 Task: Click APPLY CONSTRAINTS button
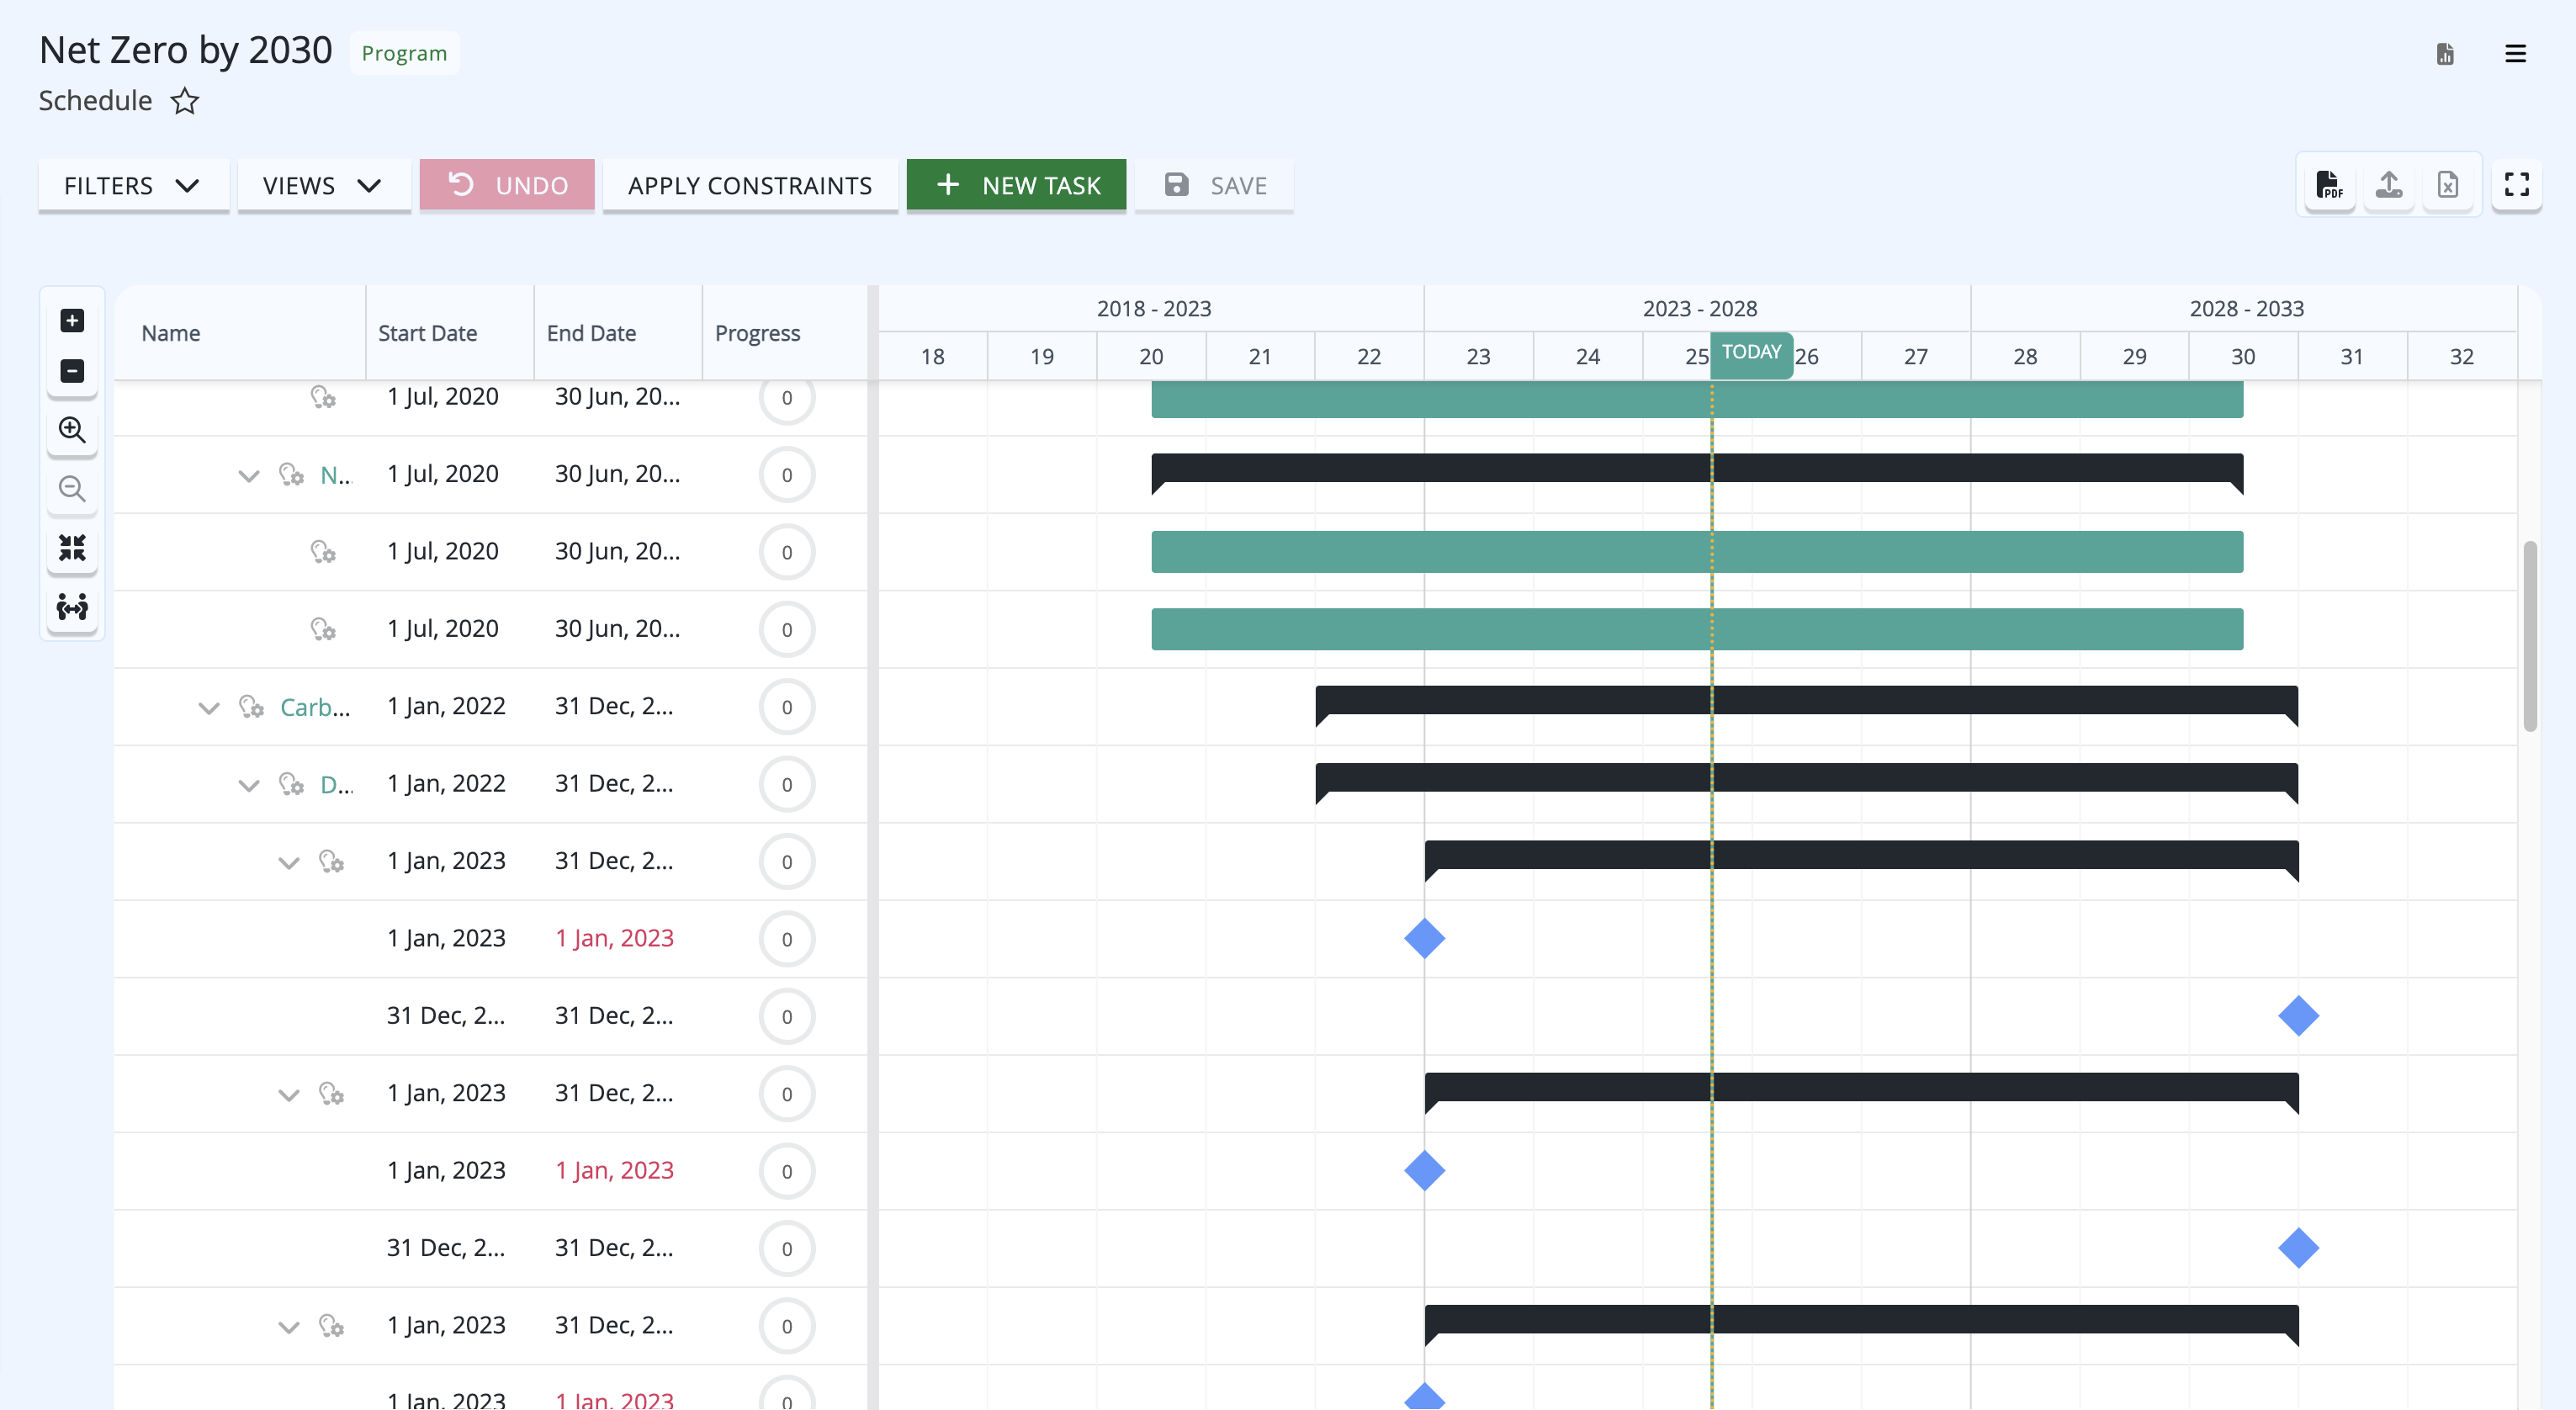pos(750,186)
